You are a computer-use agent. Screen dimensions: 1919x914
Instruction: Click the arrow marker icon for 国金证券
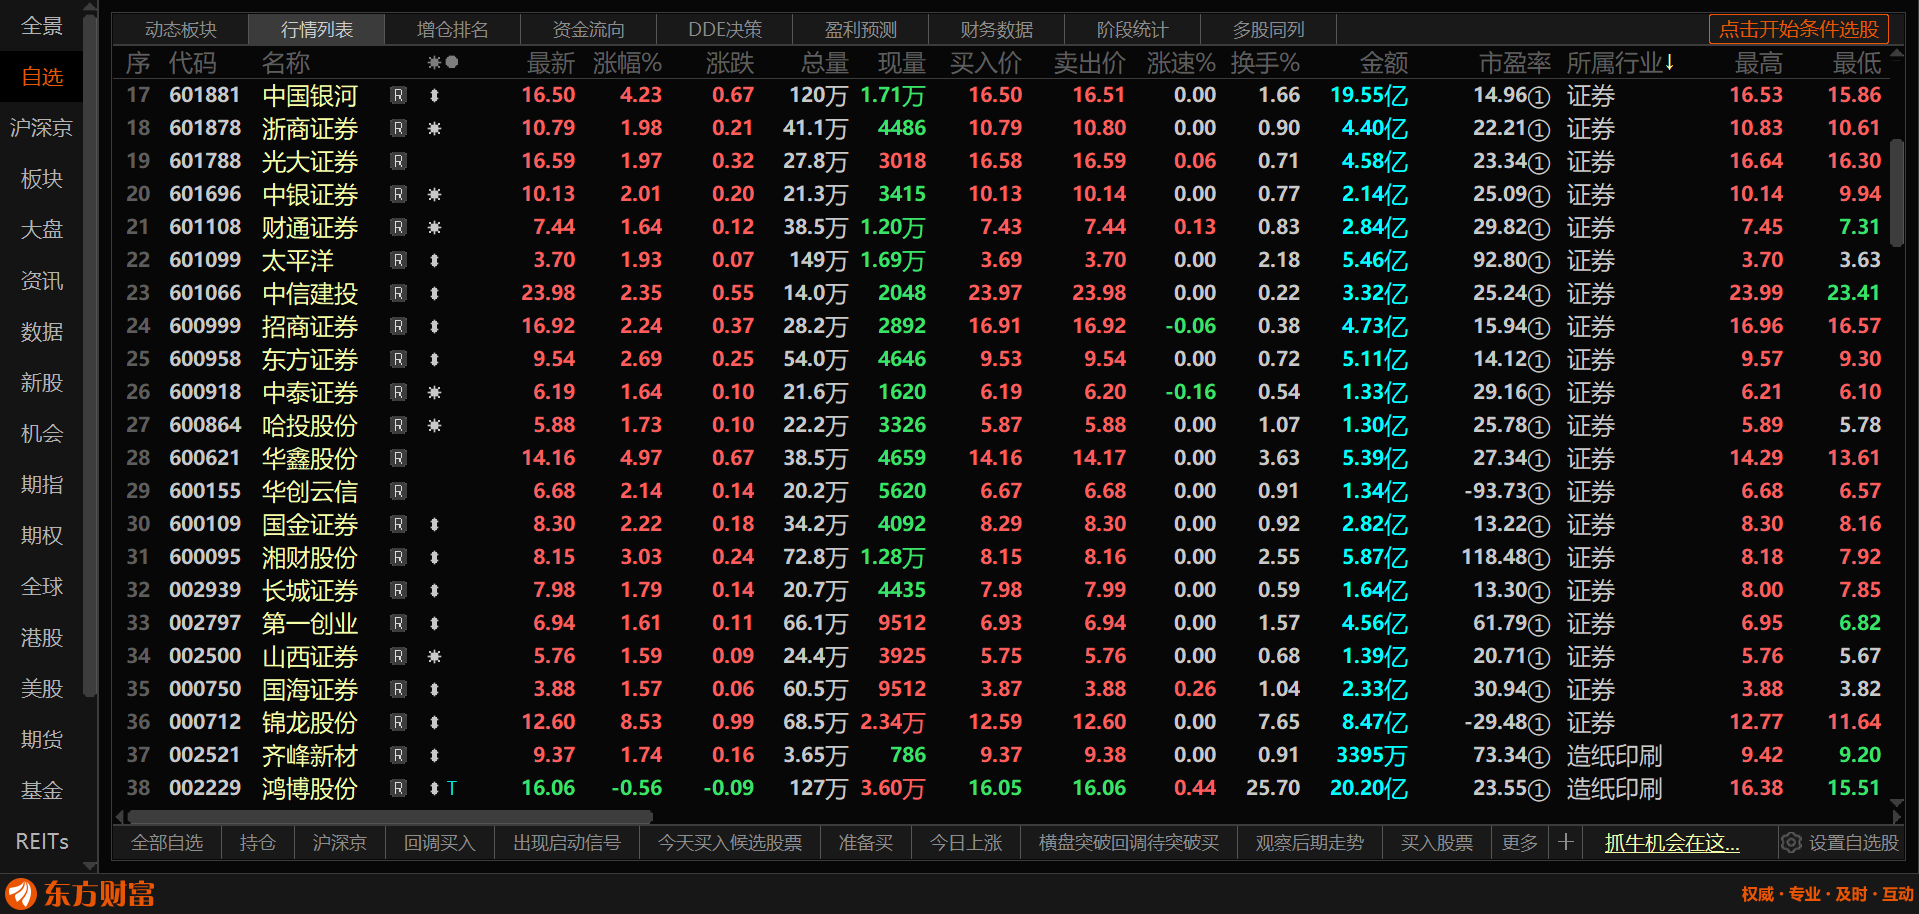[434, 525]
